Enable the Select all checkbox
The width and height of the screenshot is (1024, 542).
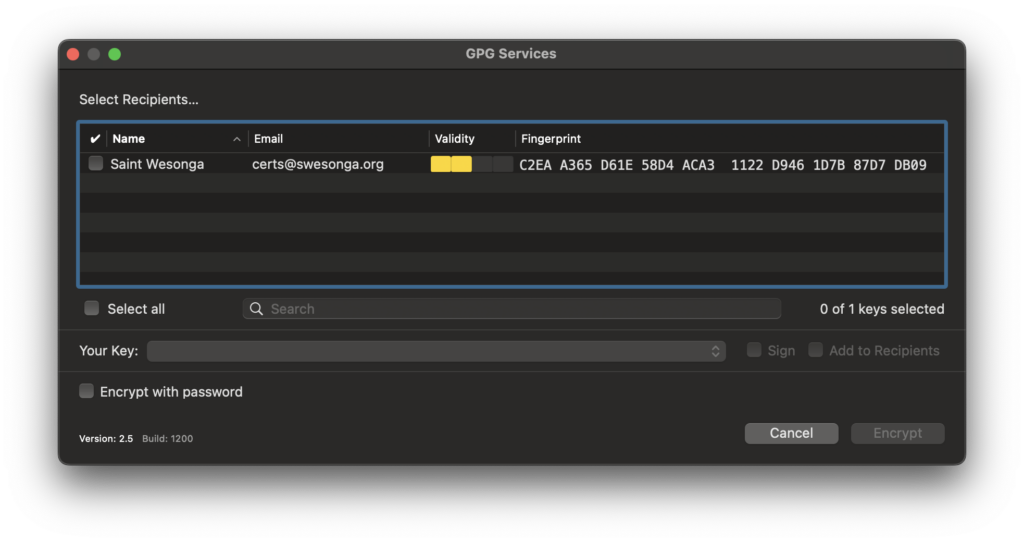point(92,309)
